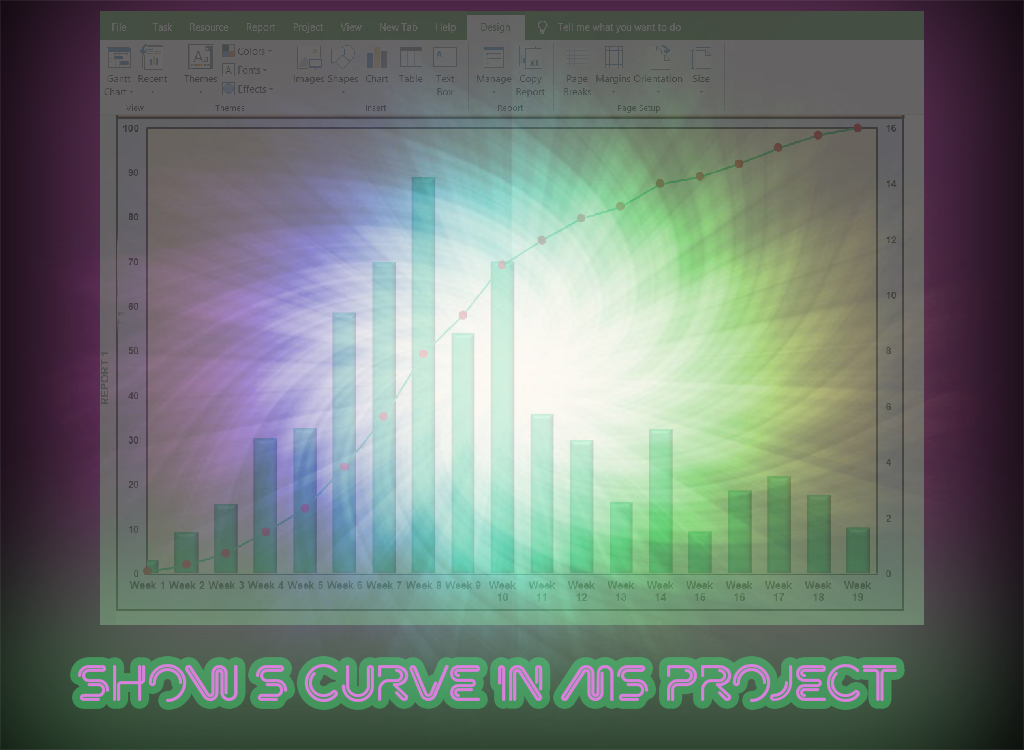The image size is (1024, 750).
Task: Switch to the Resource tab
Action: coord(209,27)
